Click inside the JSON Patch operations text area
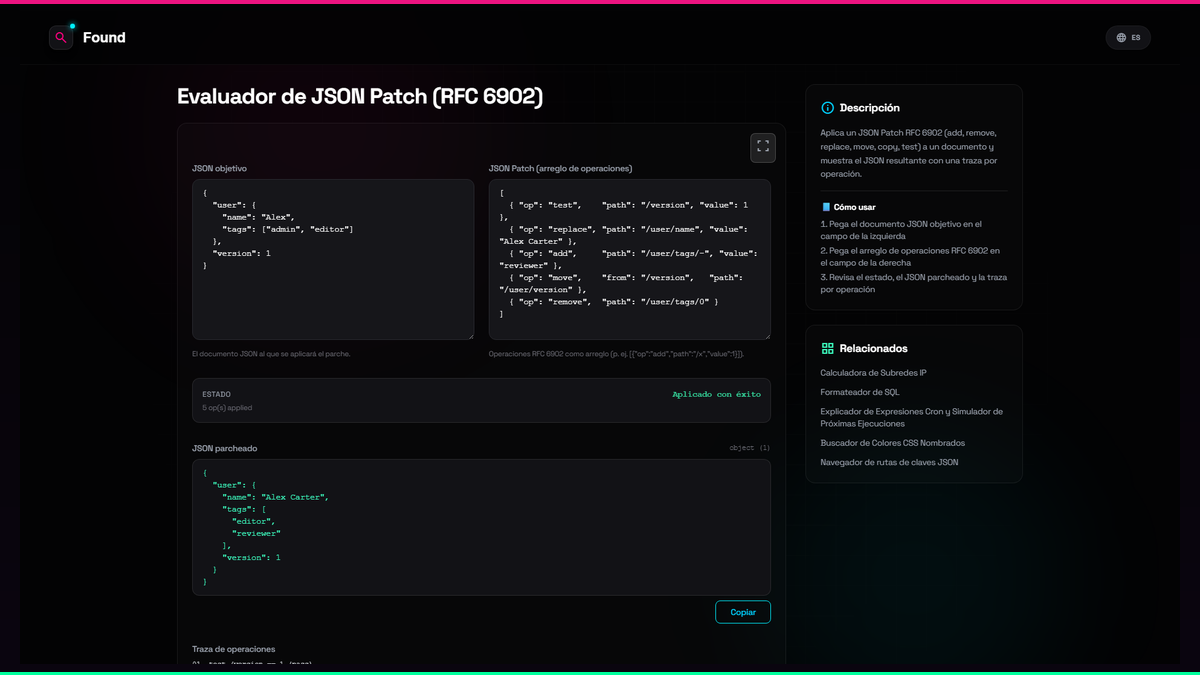1200x675 pixels. (630, 259)
